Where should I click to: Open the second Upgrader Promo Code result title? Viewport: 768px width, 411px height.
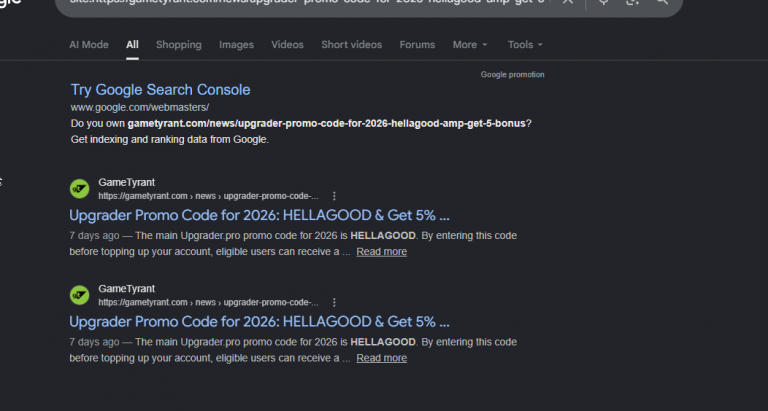click(259, 321)
